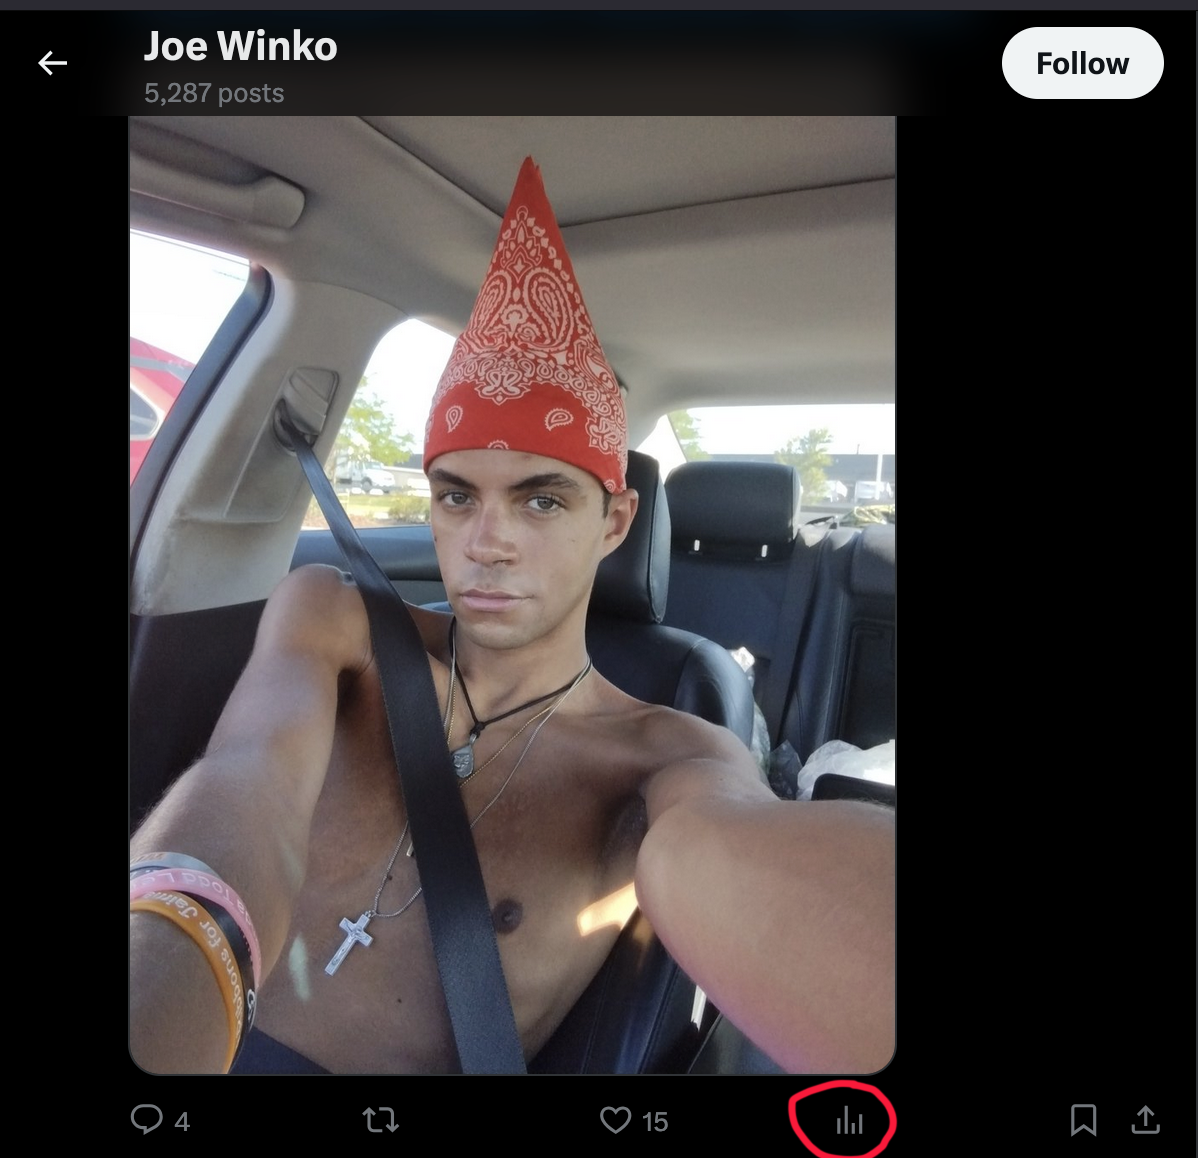Click the like count 15

pos(655,1121)
